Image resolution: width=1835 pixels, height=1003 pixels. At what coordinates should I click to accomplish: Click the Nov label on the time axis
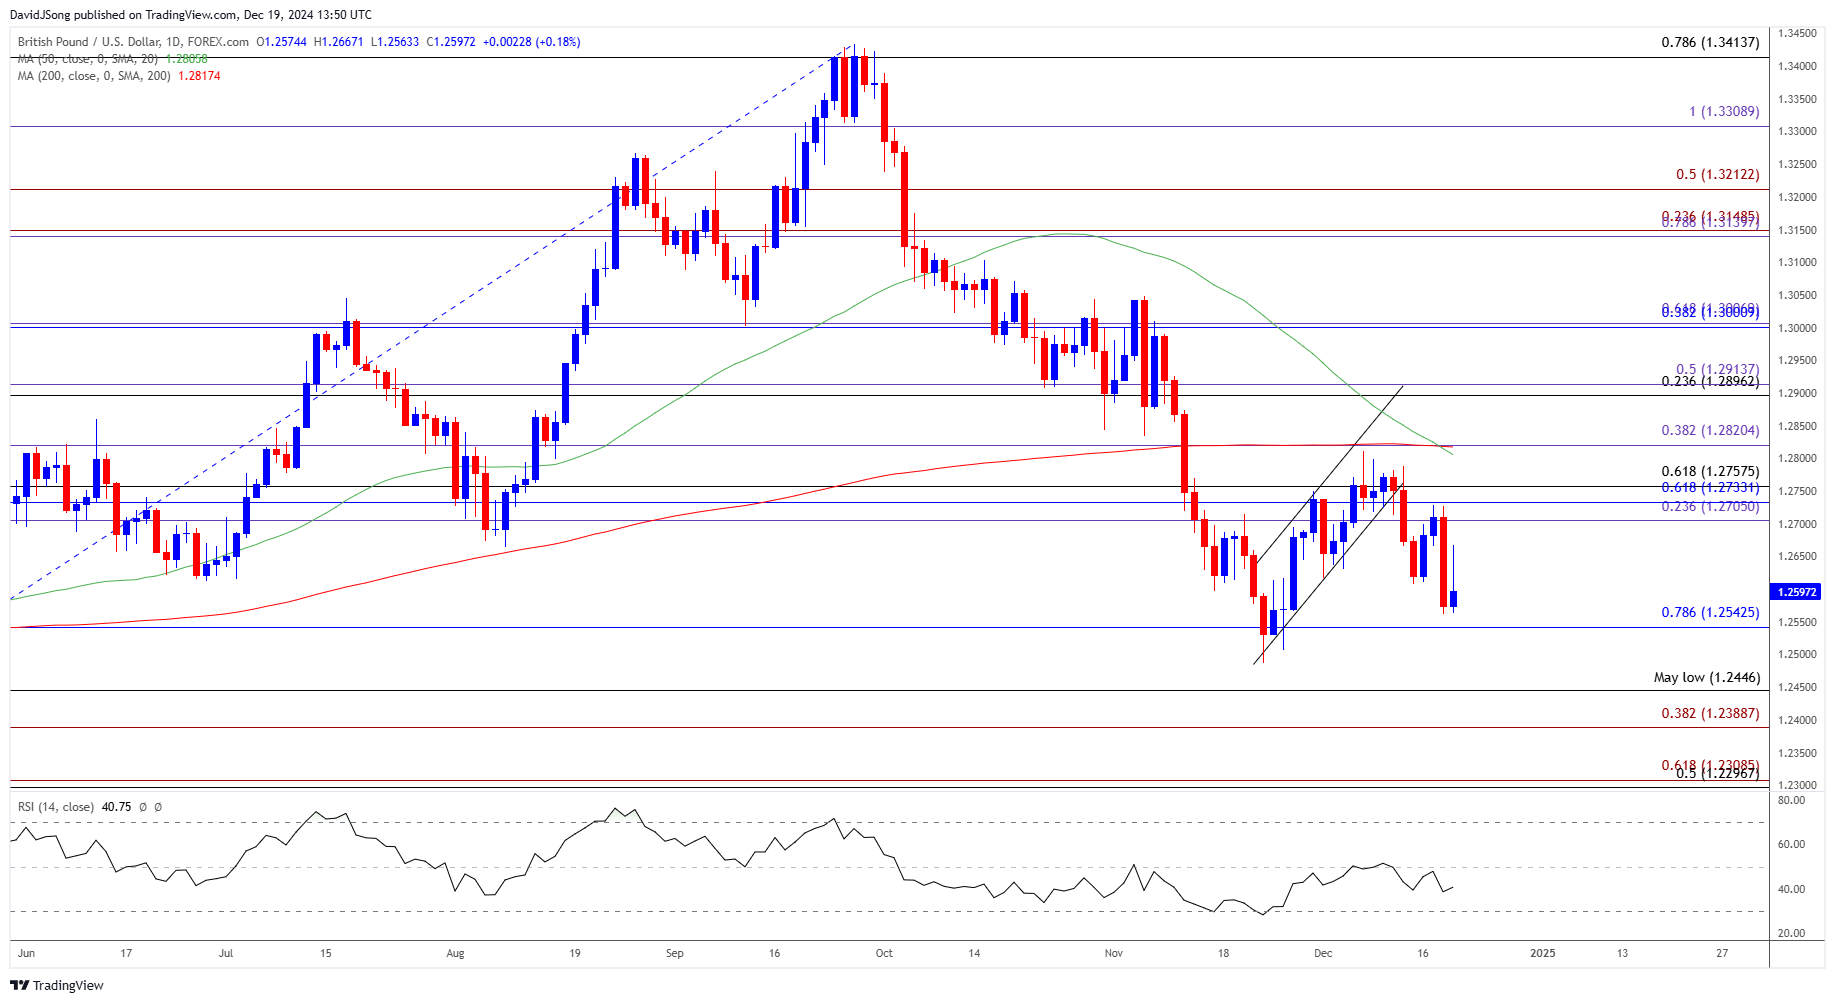point(1114,953)
